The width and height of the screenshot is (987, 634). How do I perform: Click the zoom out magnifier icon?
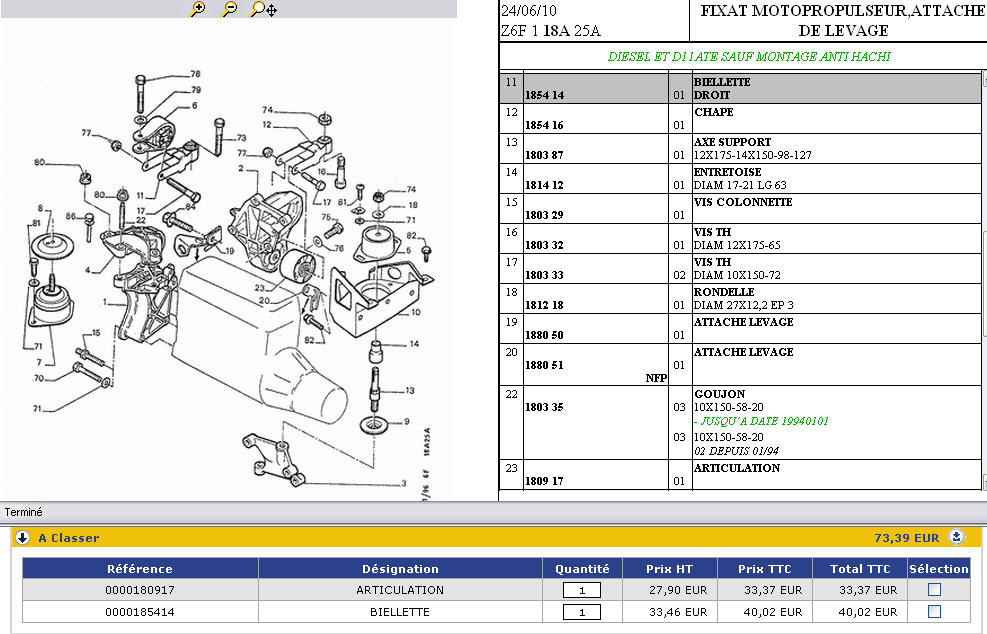pyautogui.click(x=229, y=9)
